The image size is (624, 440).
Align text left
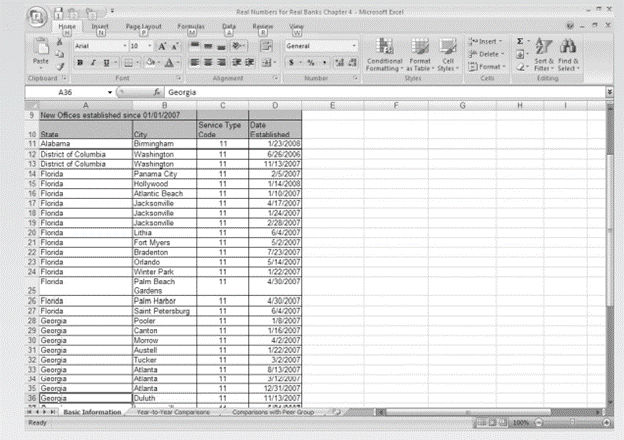(195, 62)
